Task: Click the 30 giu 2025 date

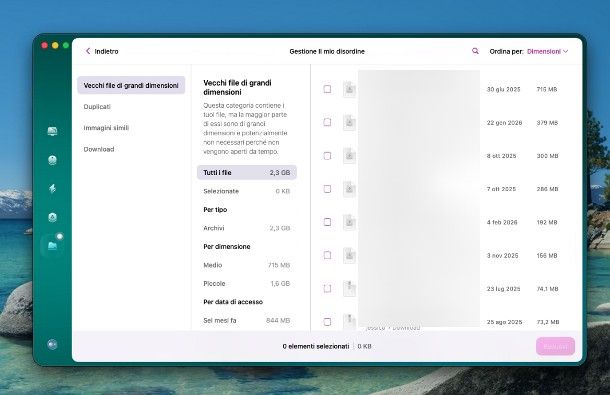Action: [503, 89]
